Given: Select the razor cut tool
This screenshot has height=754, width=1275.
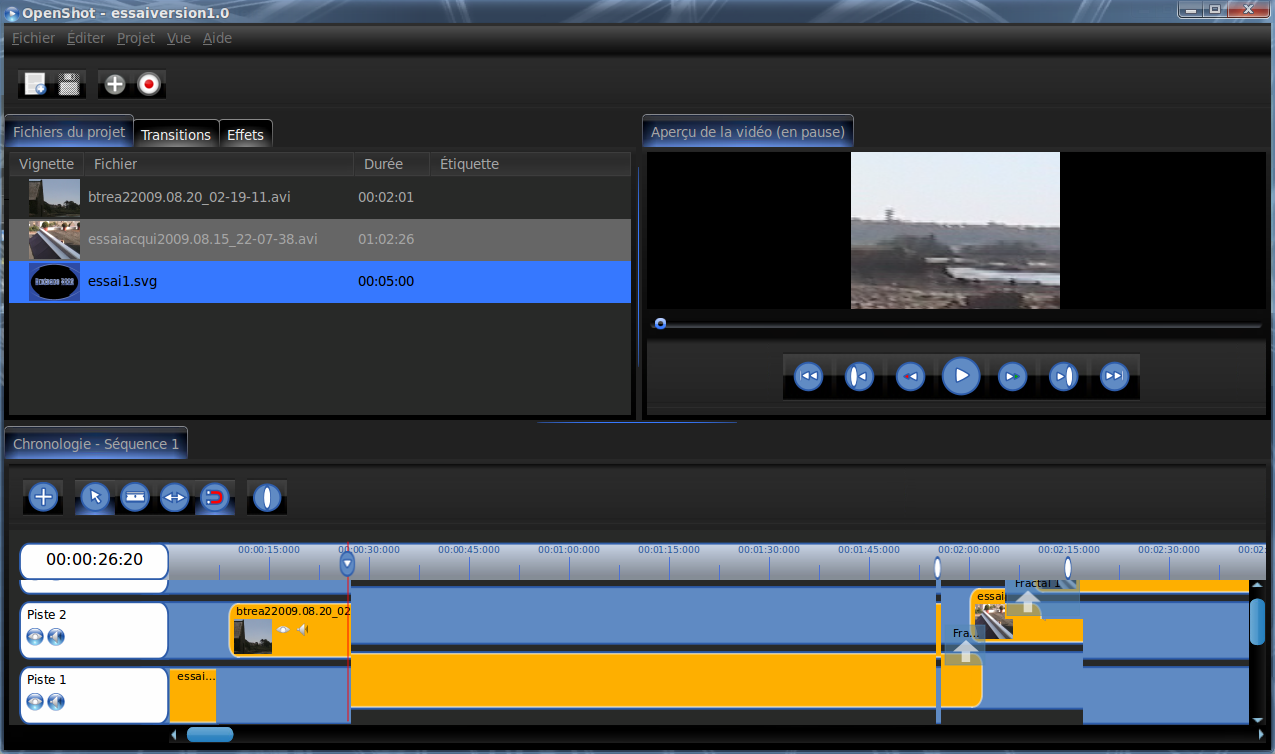Looking at the screenshot, I should click(134, 497).
